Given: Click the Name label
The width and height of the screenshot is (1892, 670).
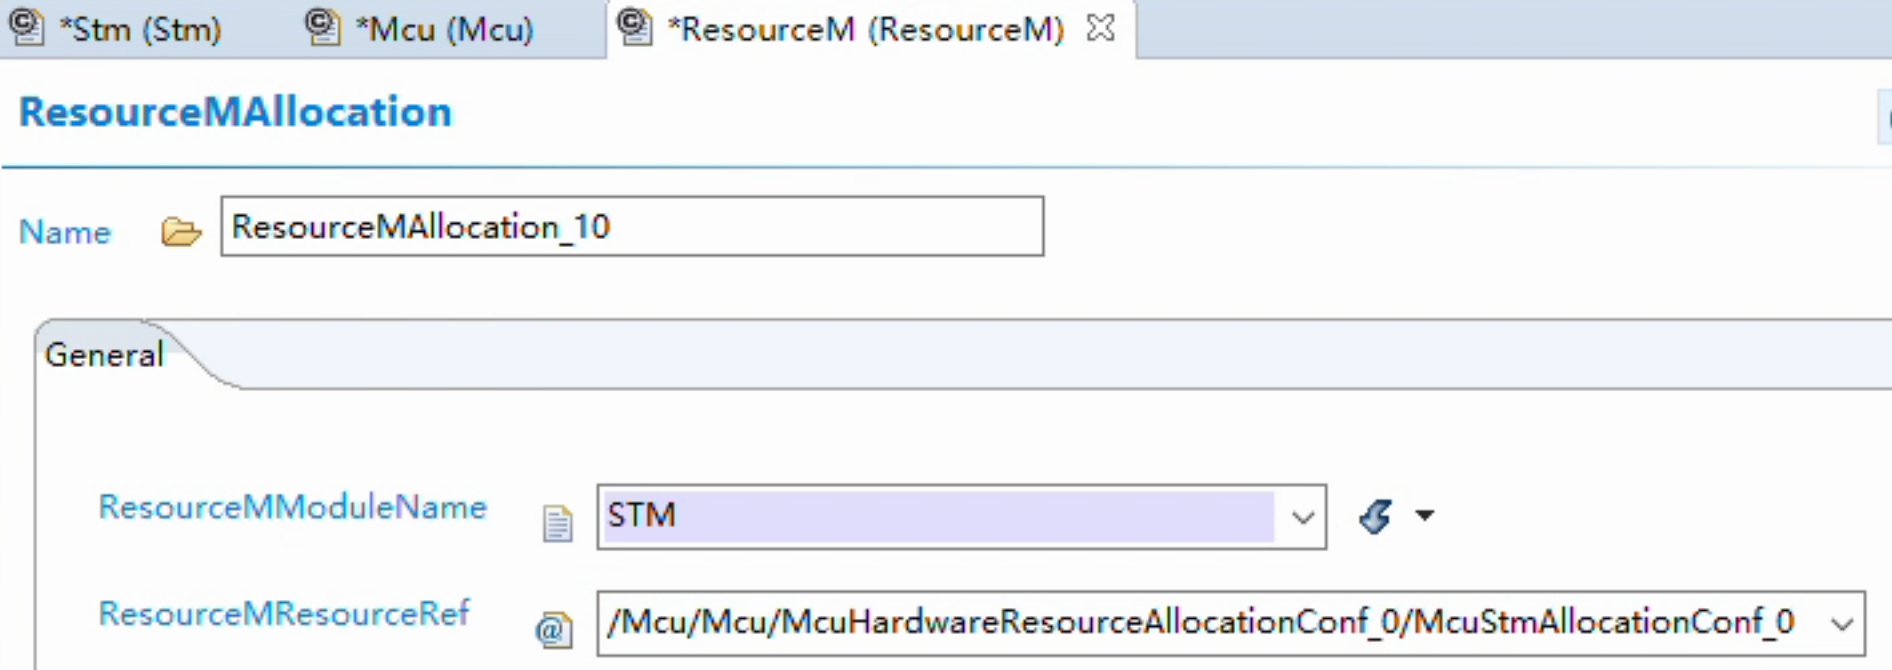Looking at the screenshot, I should (x=65, y=232).
